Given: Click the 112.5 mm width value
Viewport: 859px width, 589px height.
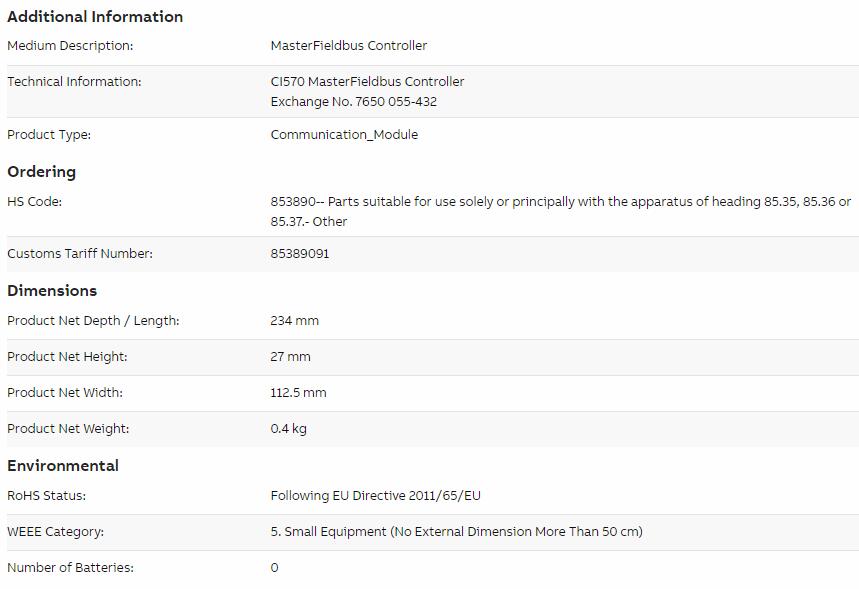Looking at the screenshot, I should [x=298, y=393].
